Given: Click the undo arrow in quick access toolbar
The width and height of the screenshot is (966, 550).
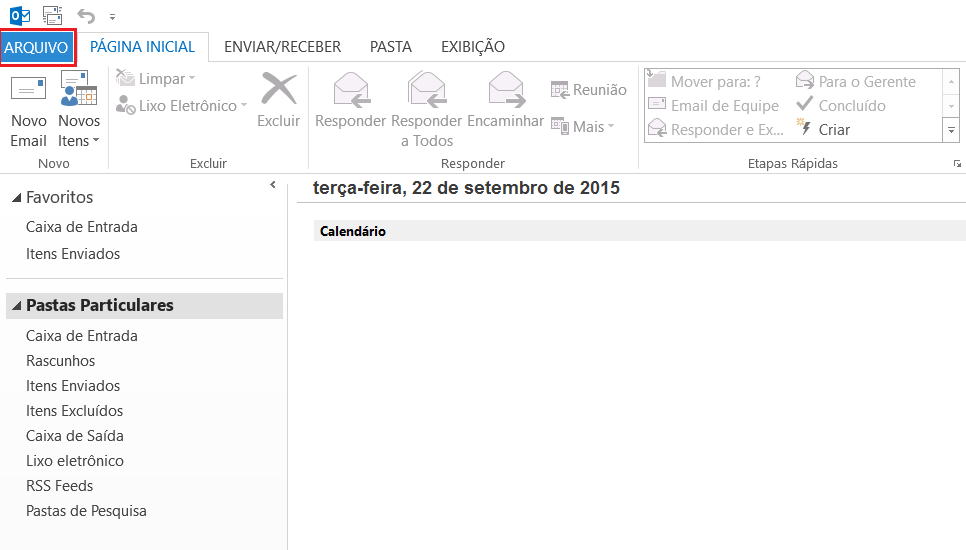Looking at the screenshot, I should tap(85, 15).
